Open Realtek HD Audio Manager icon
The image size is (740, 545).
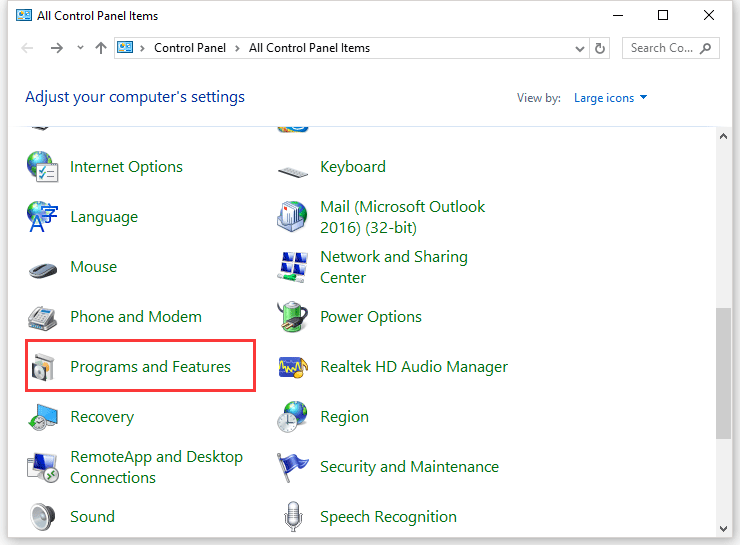click(x=293, y=367)
